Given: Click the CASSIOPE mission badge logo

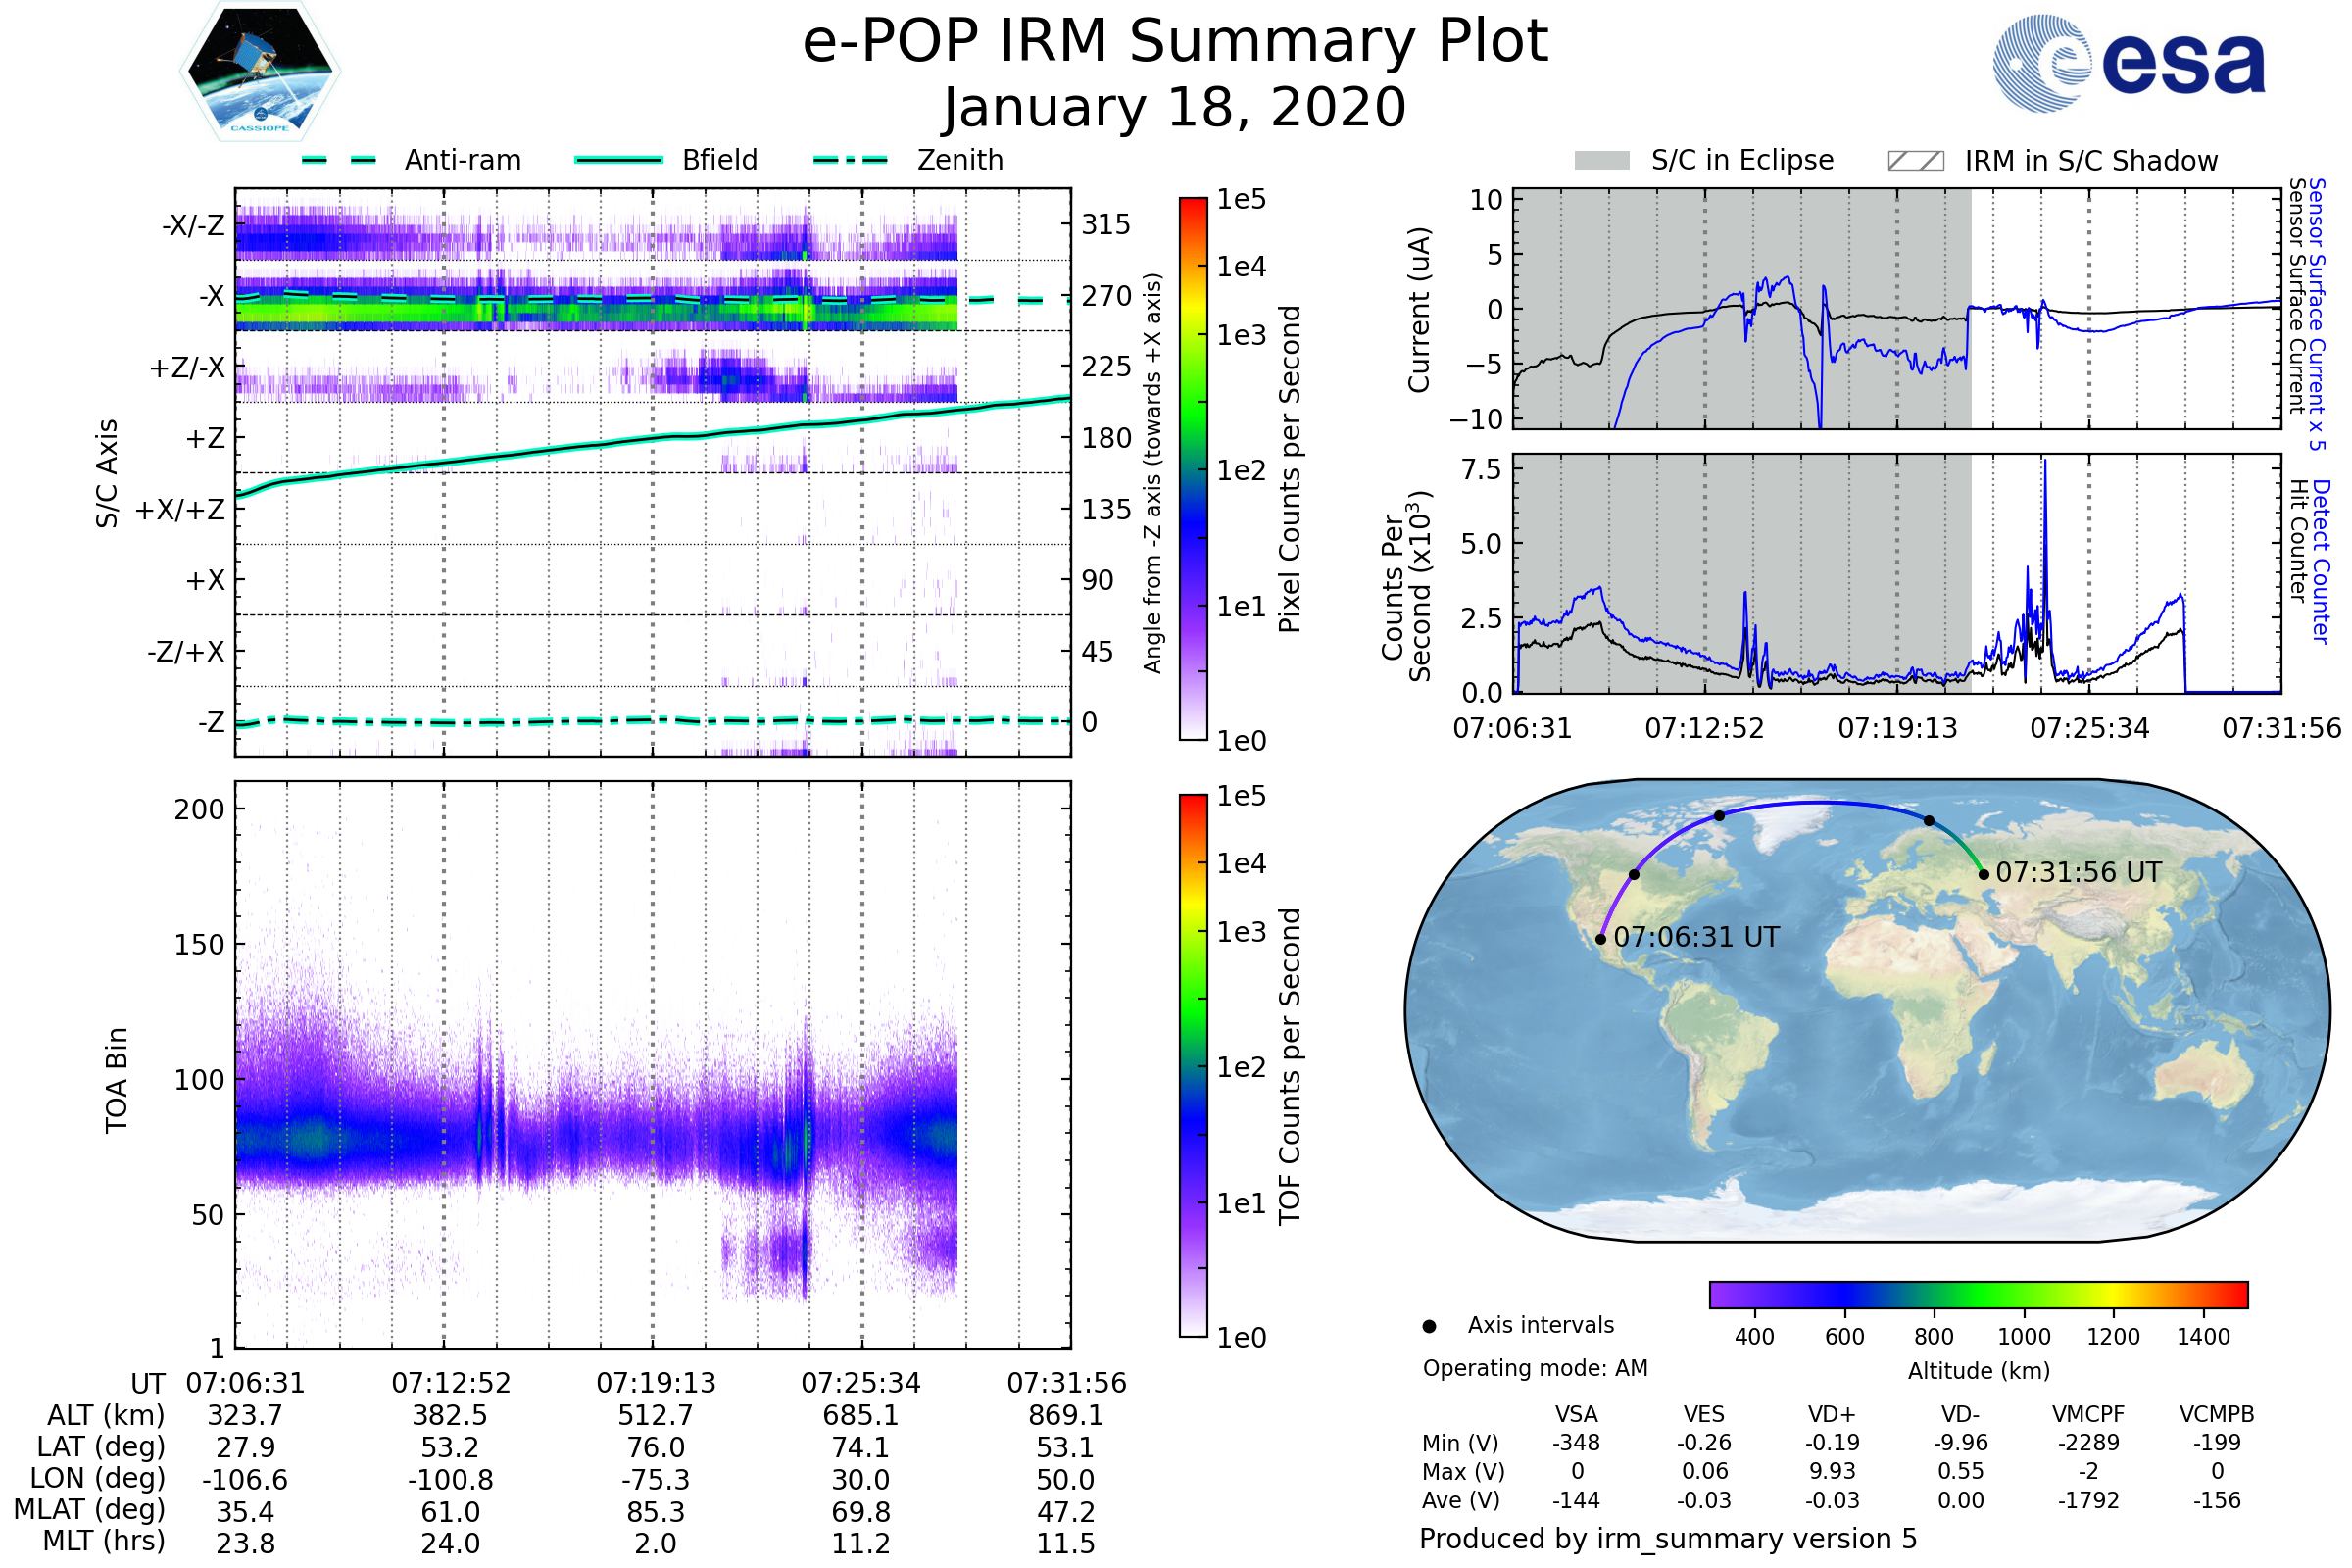Looking at the screenshot, I should coord(260,72).
